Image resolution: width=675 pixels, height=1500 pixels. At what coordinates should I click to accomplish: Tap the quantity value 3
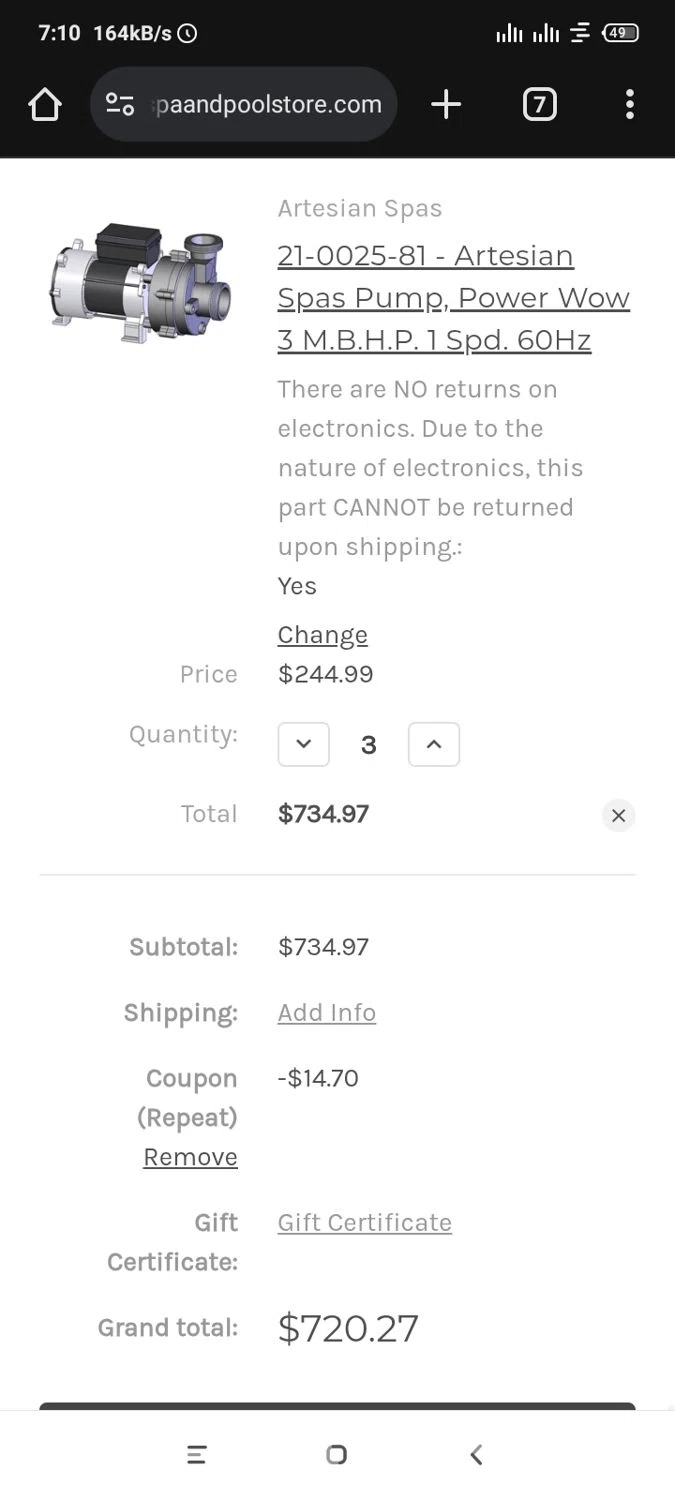point(368,745)
